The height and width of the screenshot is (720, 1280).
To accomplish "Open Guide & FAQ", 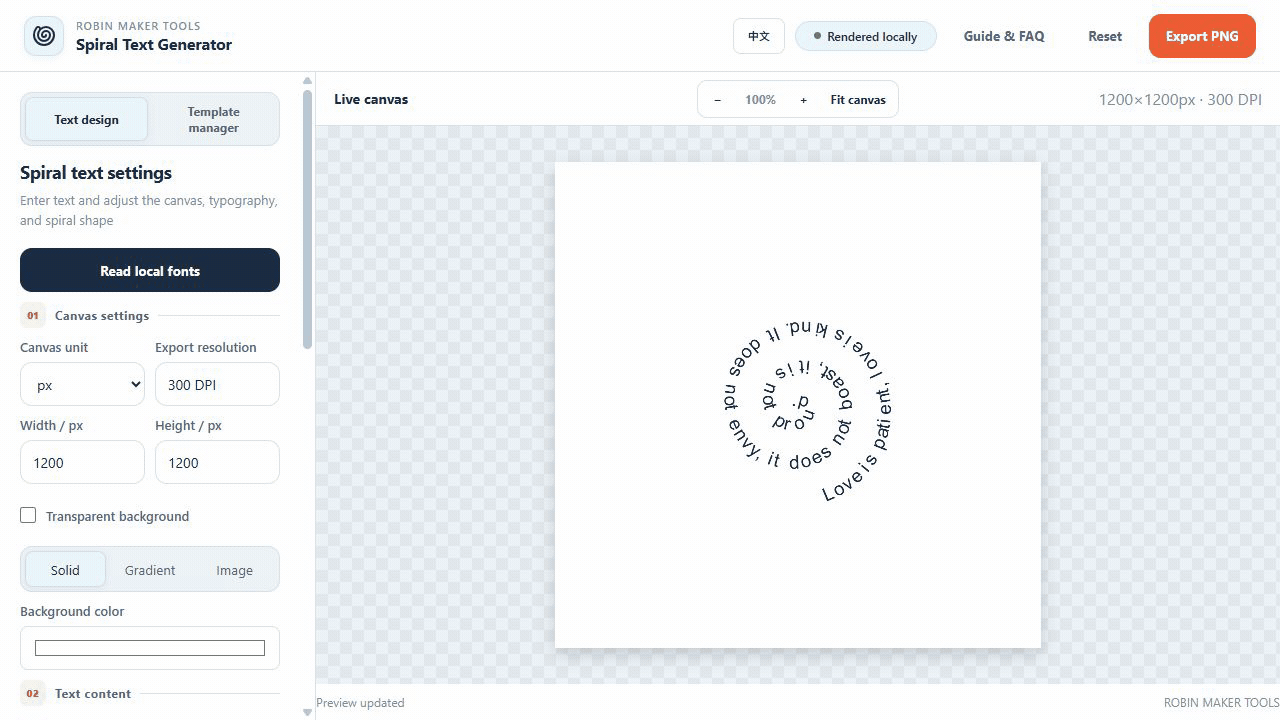I will coord(1004,36).
